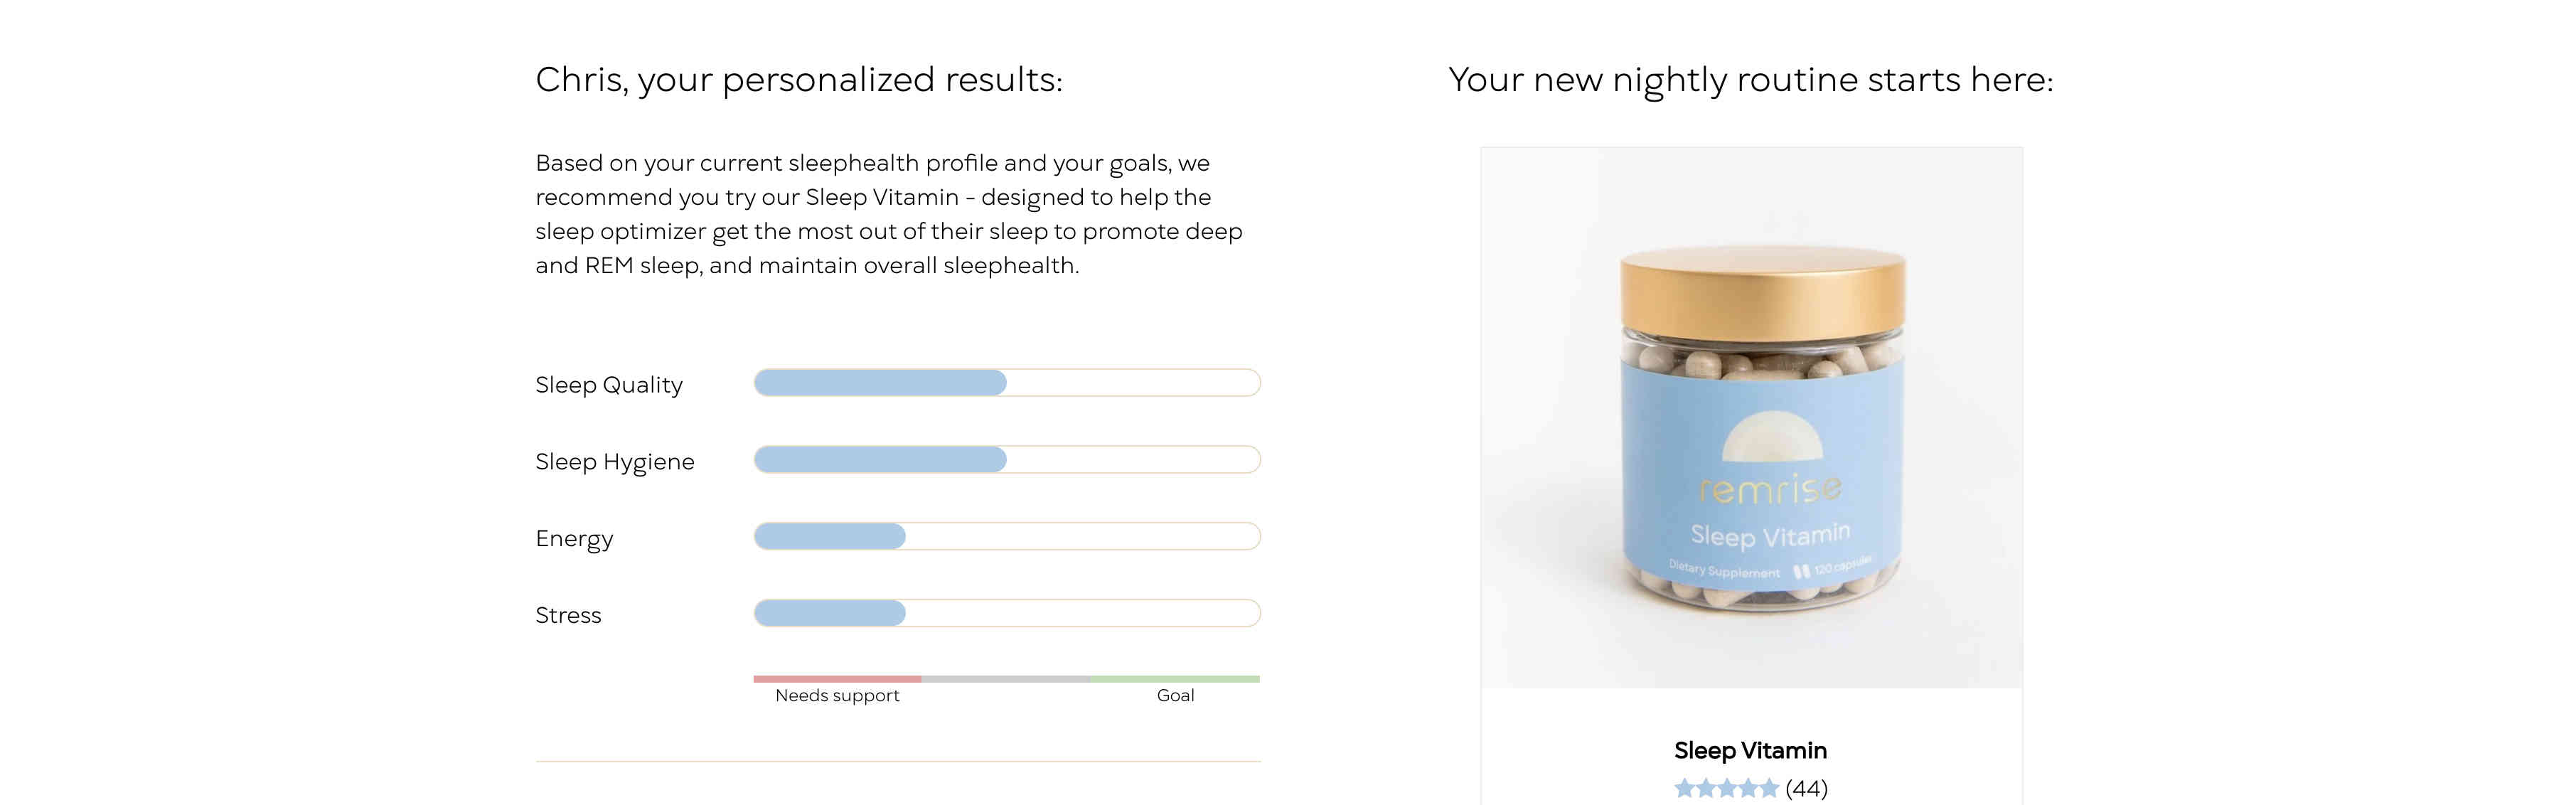Click the nightly routine heading
This screenshot has width=2576, height=805.
click(x=1751, y=80)
